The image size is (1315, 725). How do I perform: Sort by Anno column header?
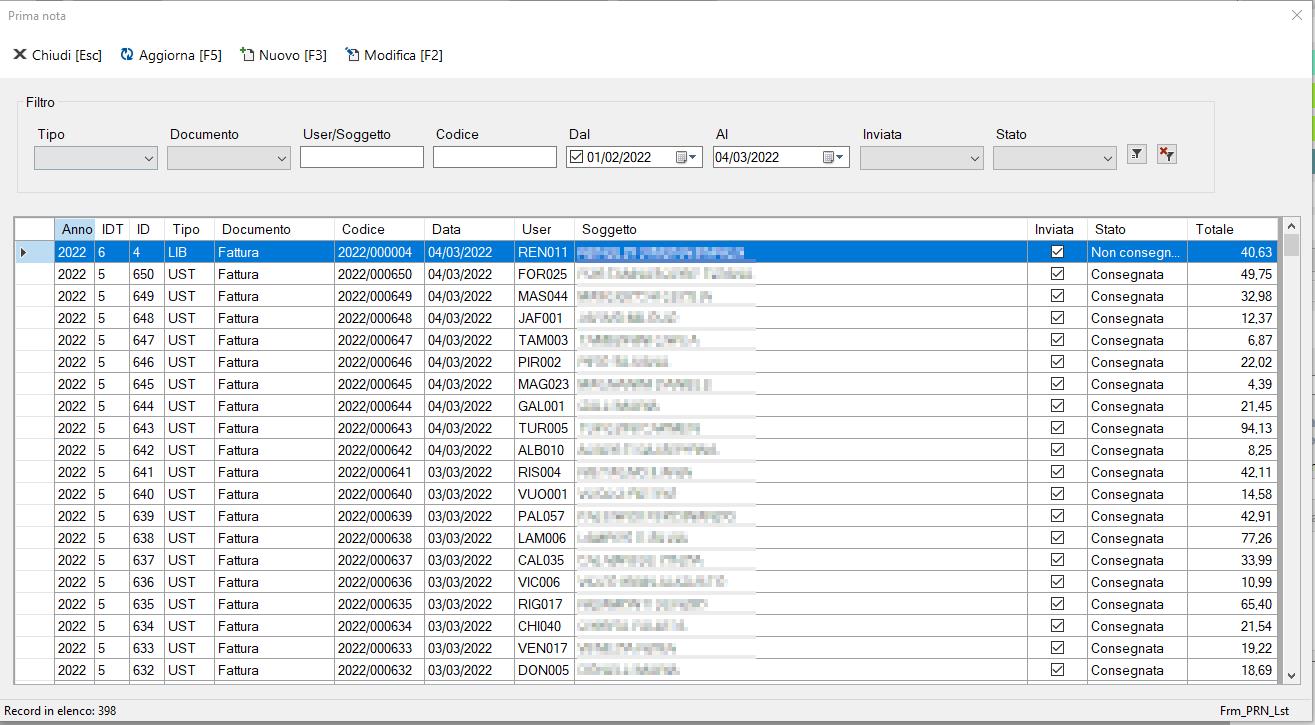coord(75,229)
